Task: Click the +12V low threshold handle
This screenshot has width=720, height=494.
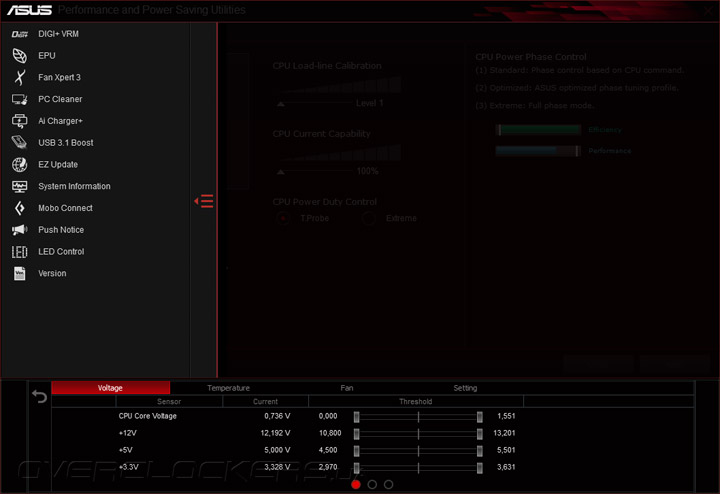Action: tap(356, 433)
